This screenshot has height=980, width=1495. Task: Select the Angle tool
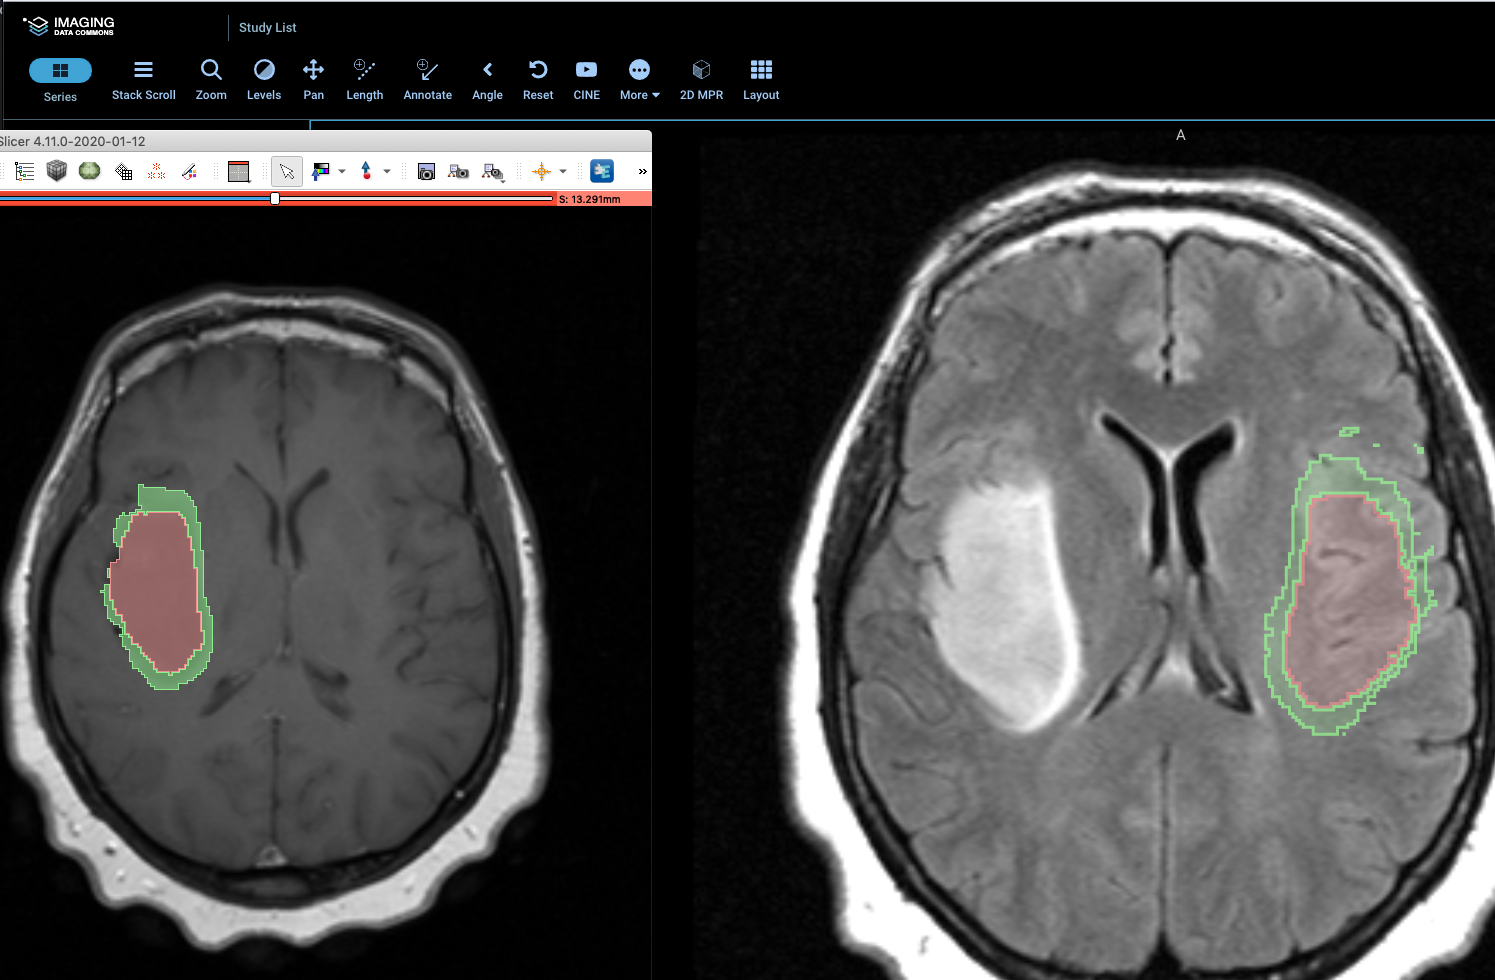tap(487, 80)
